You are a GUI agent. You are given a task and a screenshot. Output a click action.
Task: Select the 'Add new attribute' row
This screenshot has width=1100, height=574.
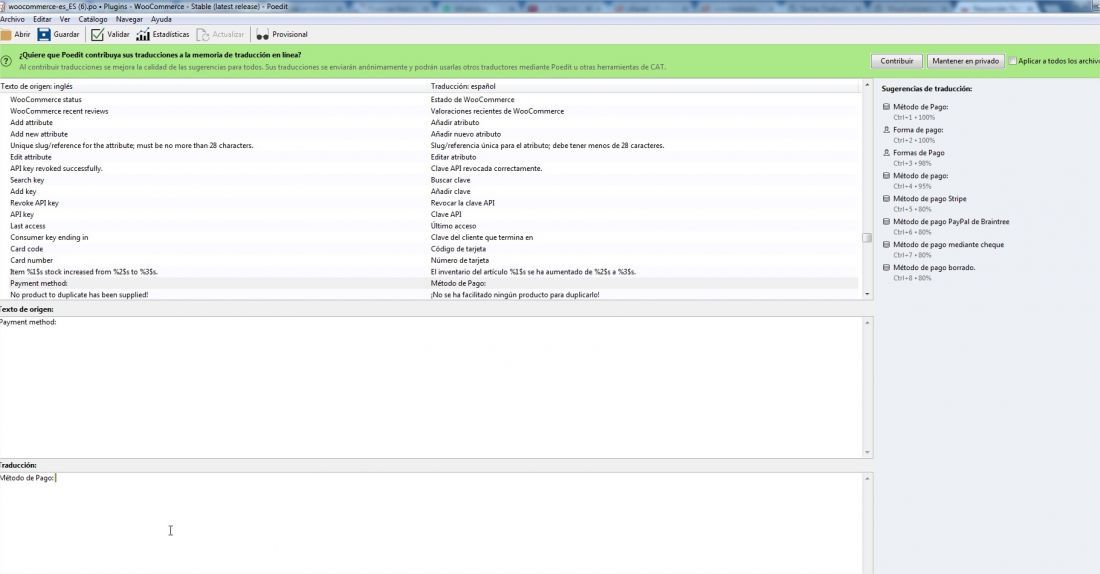tap(429, 134)
